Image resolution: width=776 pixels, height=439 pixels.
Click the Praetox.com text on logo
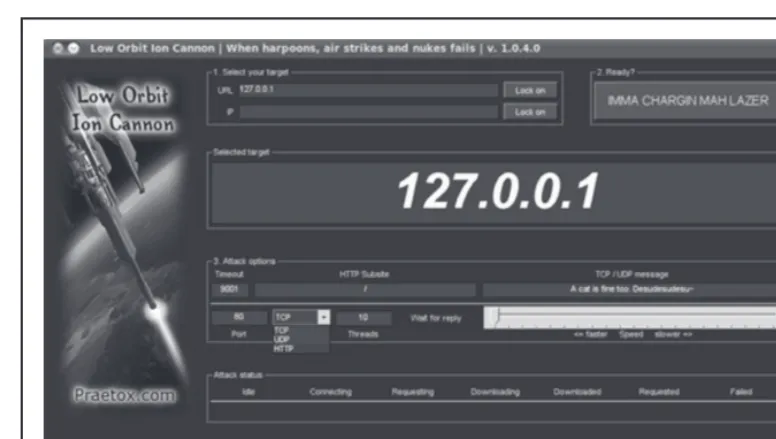125,395
